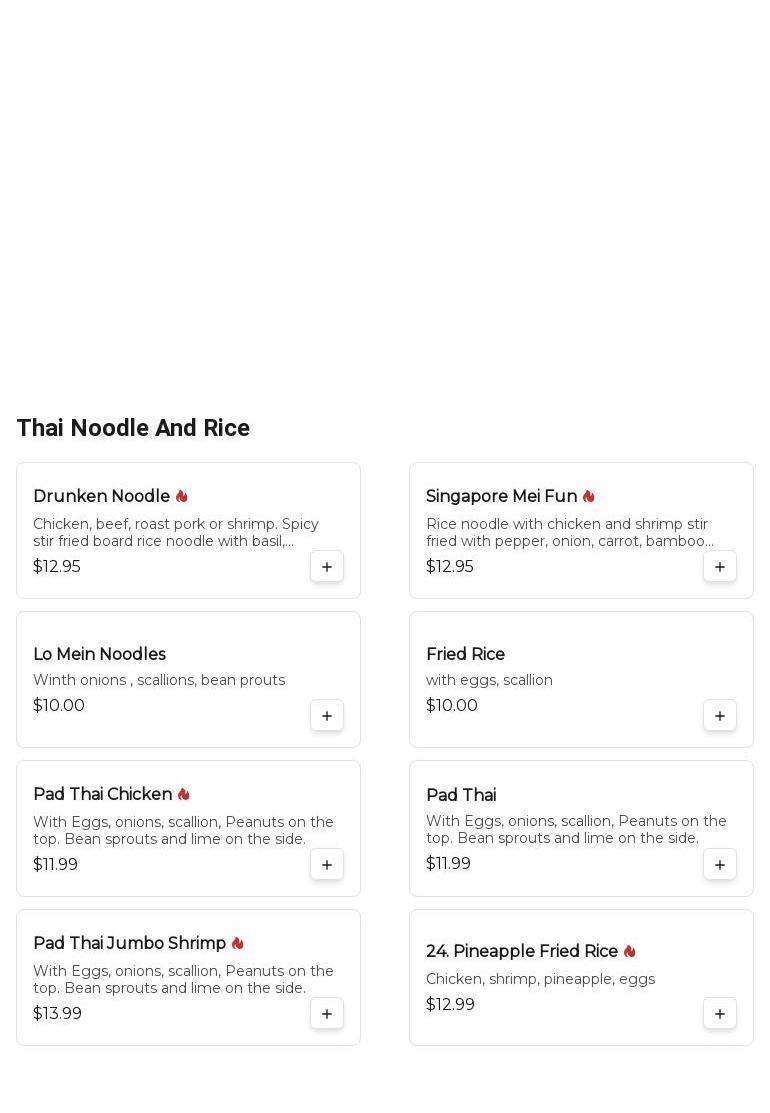Select the Lo Mein Noodles title
770x1113 pixels.
click(x=99, y=654)
